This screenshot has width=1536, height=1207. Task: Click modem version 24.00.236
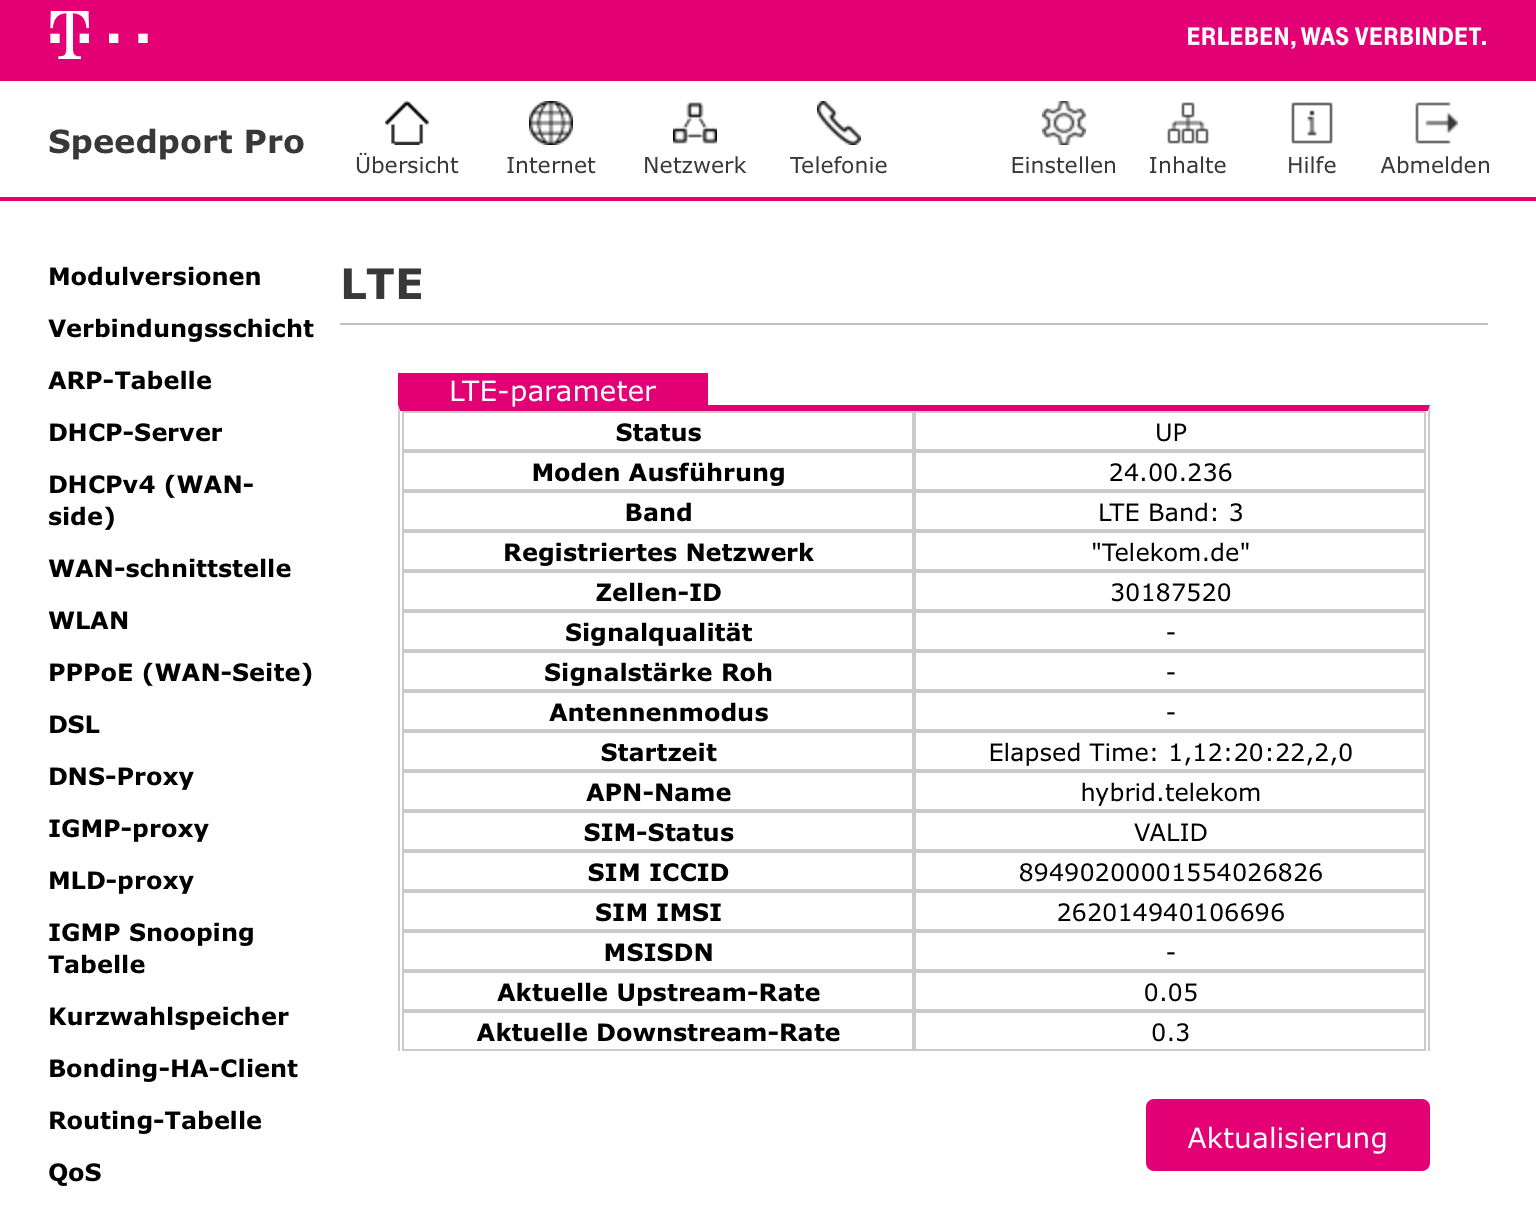pos(1170,473)
